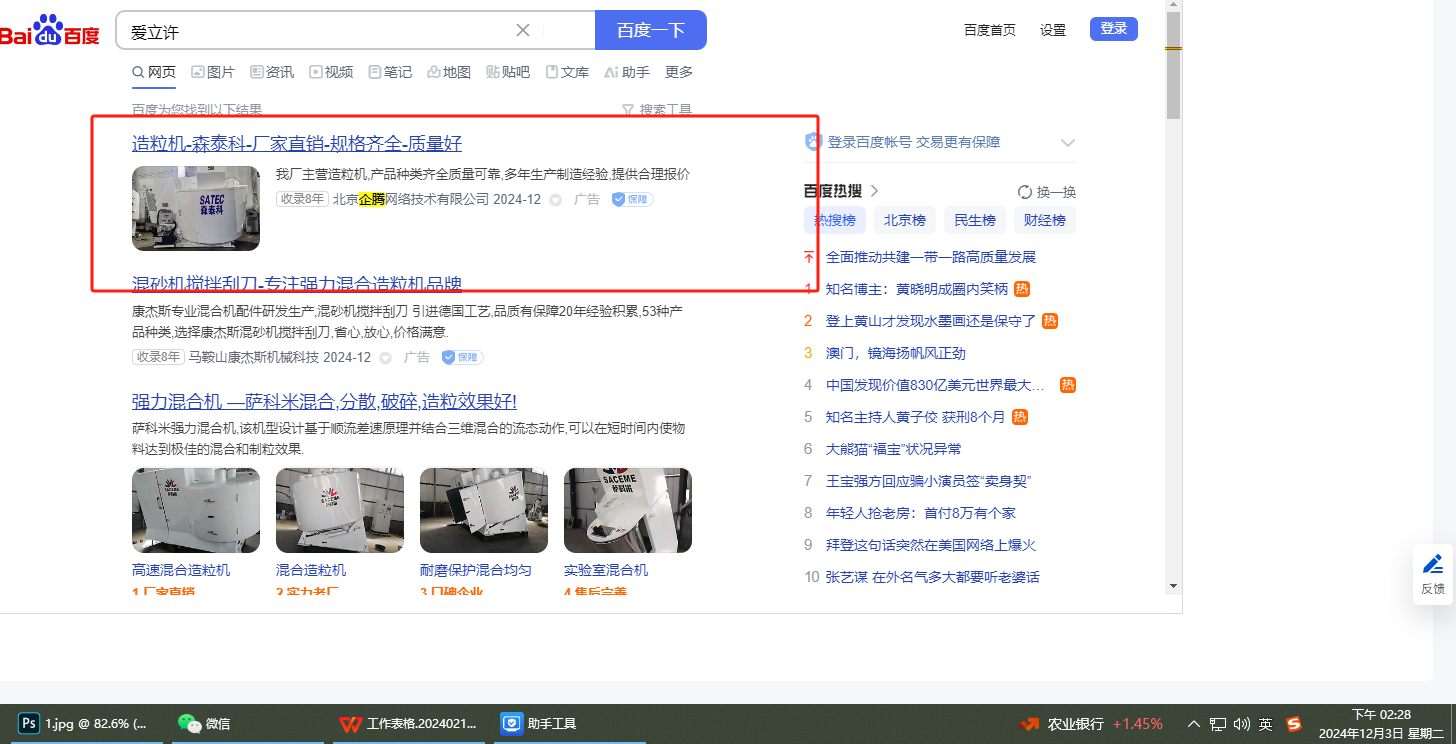Switch to the 资讯 tab
Screen dimensions: 1456x744
pyautogui.click(x=272, y=72)
